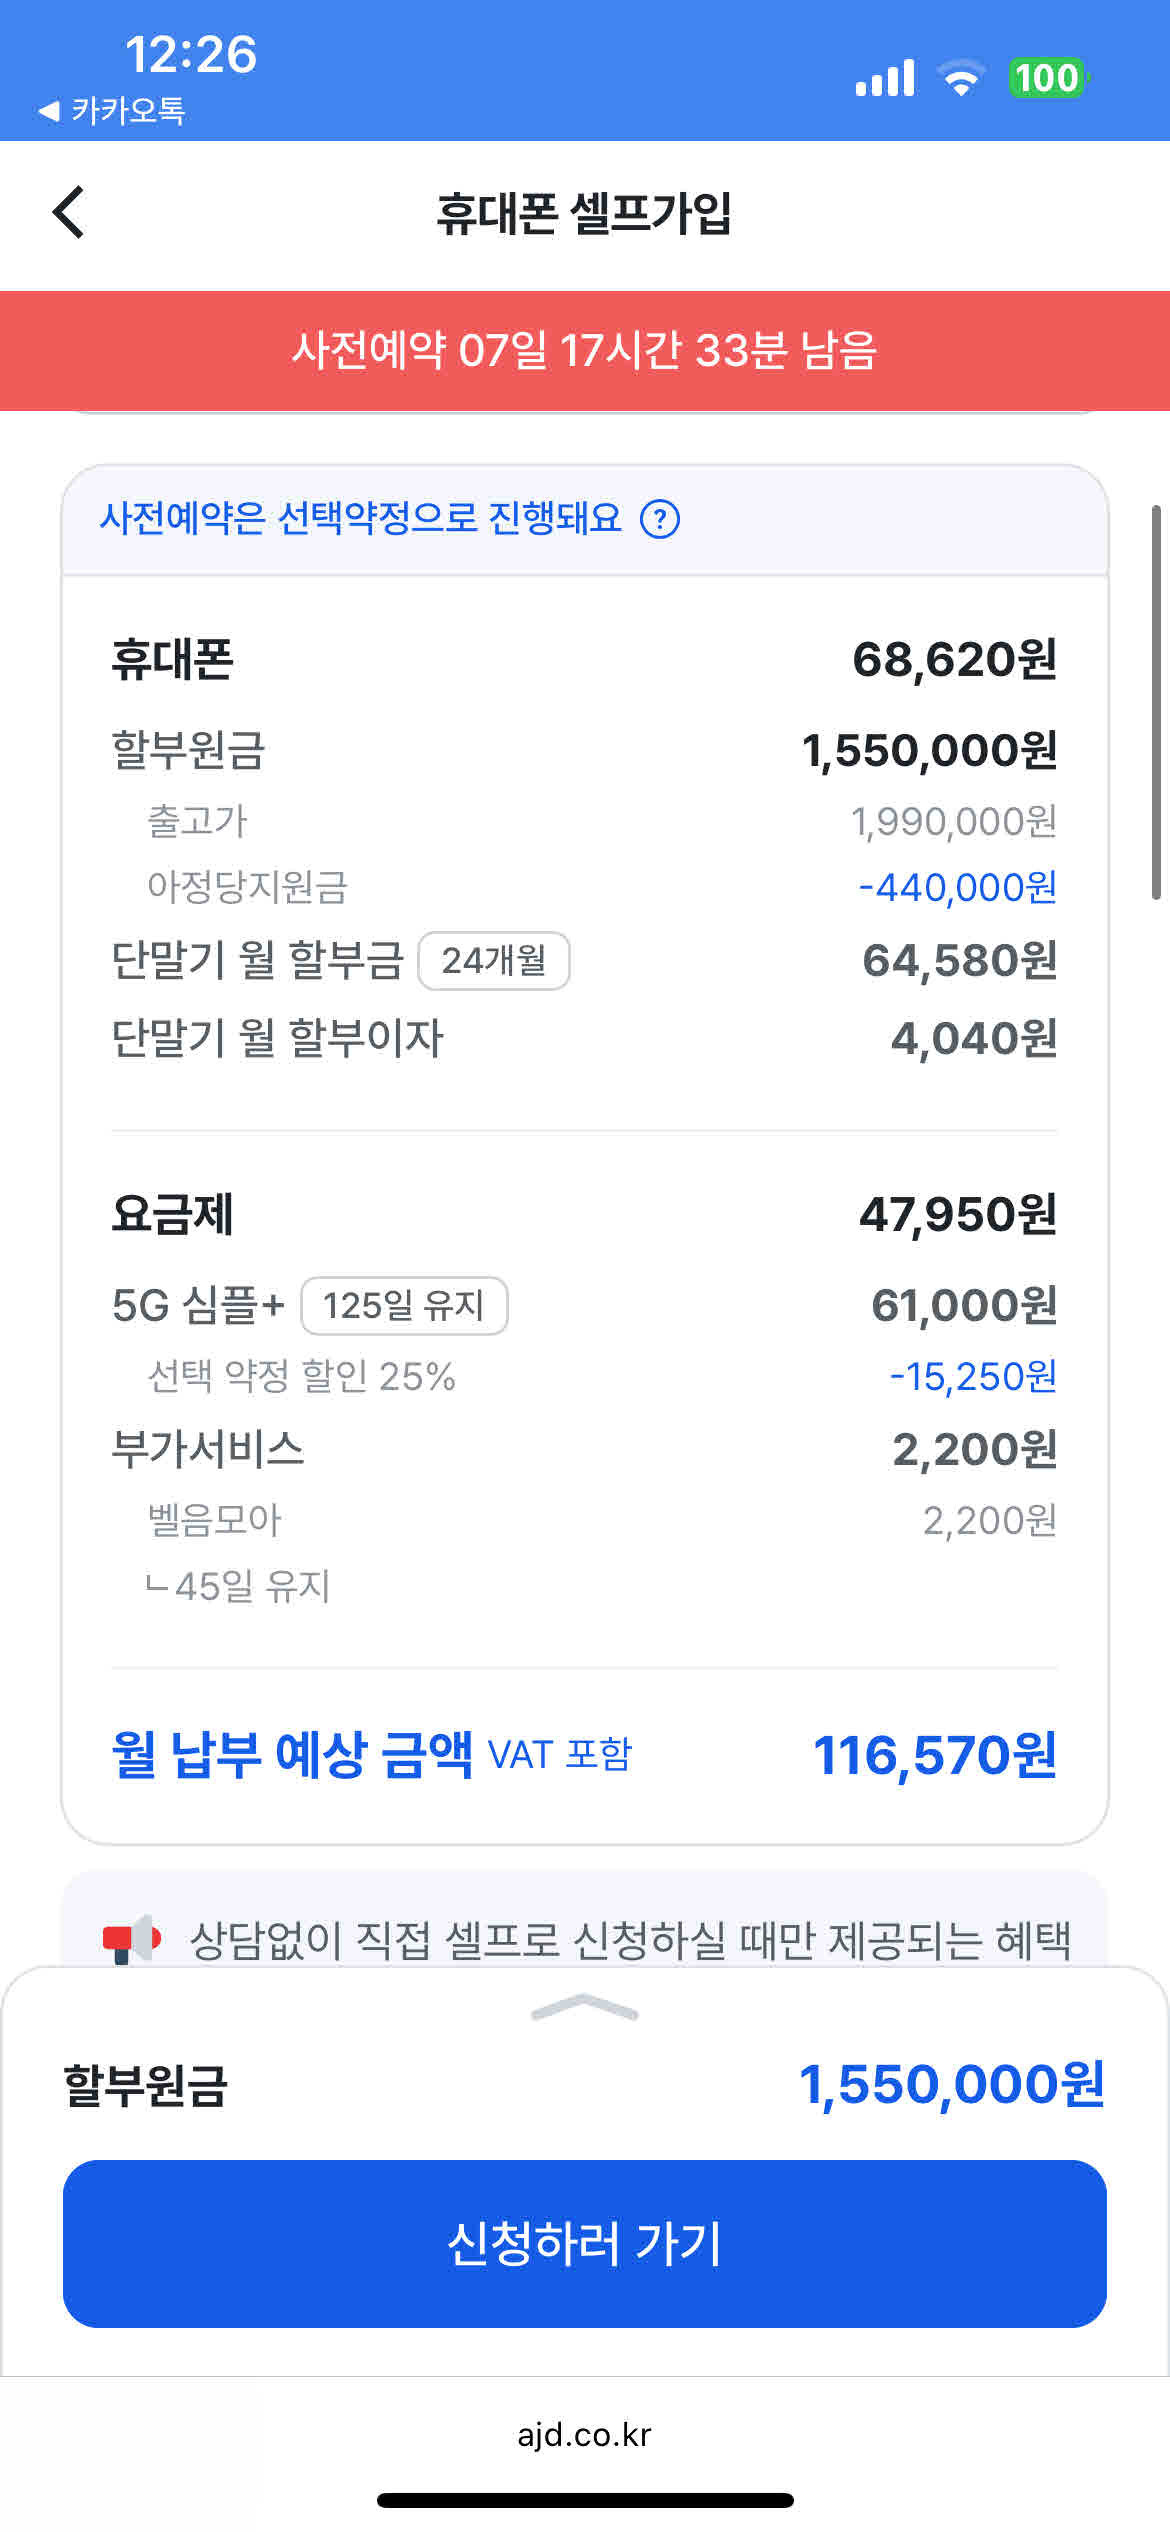Expand the bottom sheet chevron handle

click(x=585, y=2006)
